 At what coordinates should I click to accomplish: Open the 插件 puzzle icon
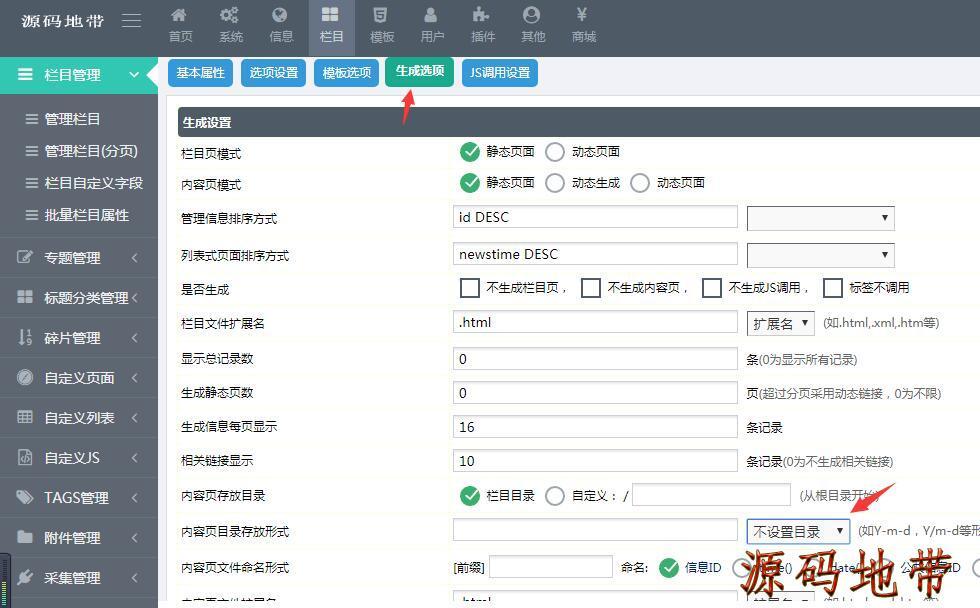481,14
